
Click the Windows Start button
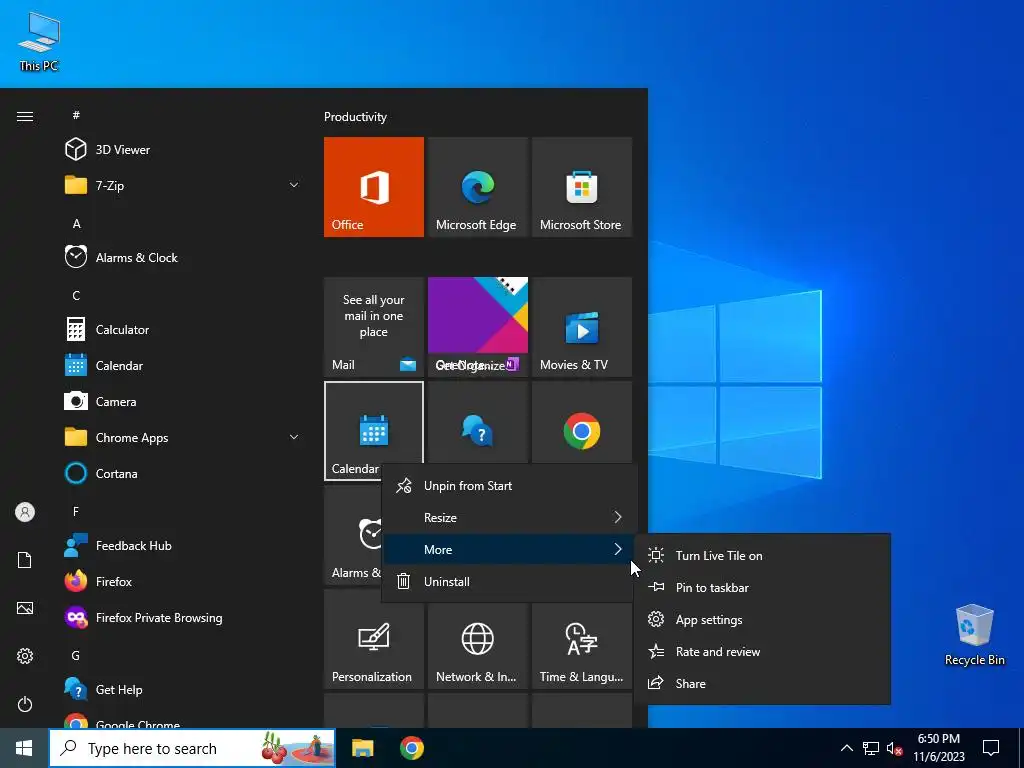[24, 748]
